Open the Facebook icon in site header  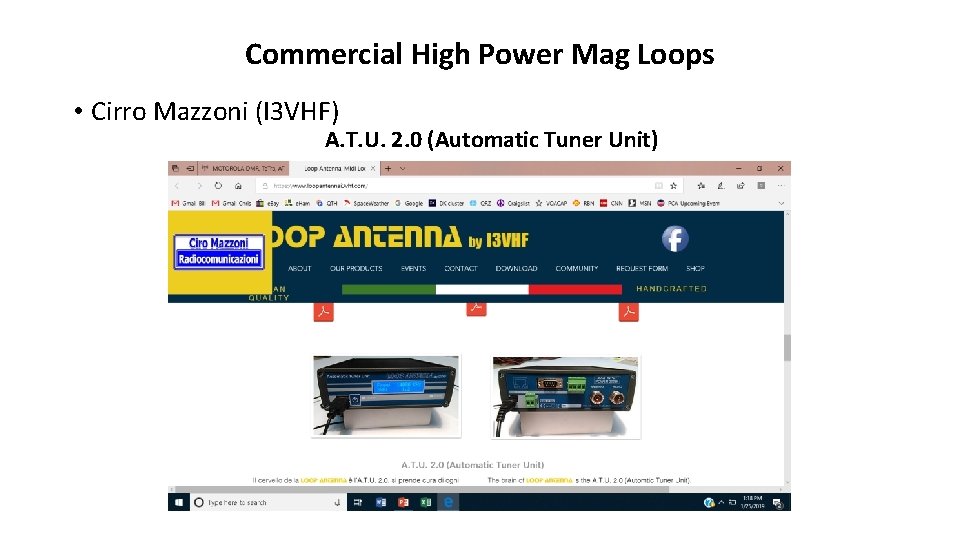[x=675, y=239]
